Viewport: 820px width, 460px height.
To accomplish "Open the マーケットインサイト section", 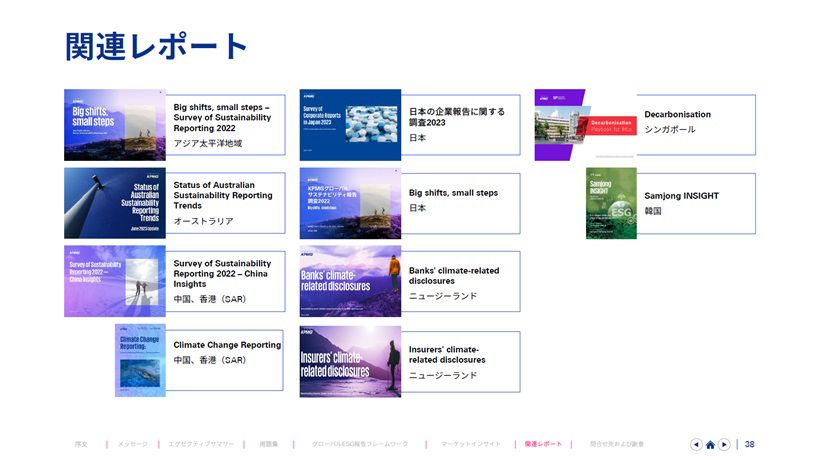I will tap(470, 444).
